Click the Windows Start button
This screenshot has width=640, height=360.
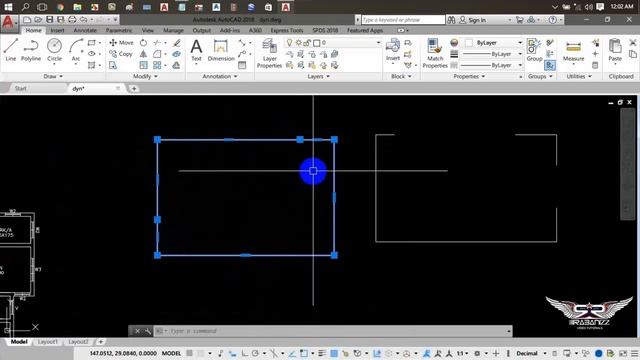(8, 7)
